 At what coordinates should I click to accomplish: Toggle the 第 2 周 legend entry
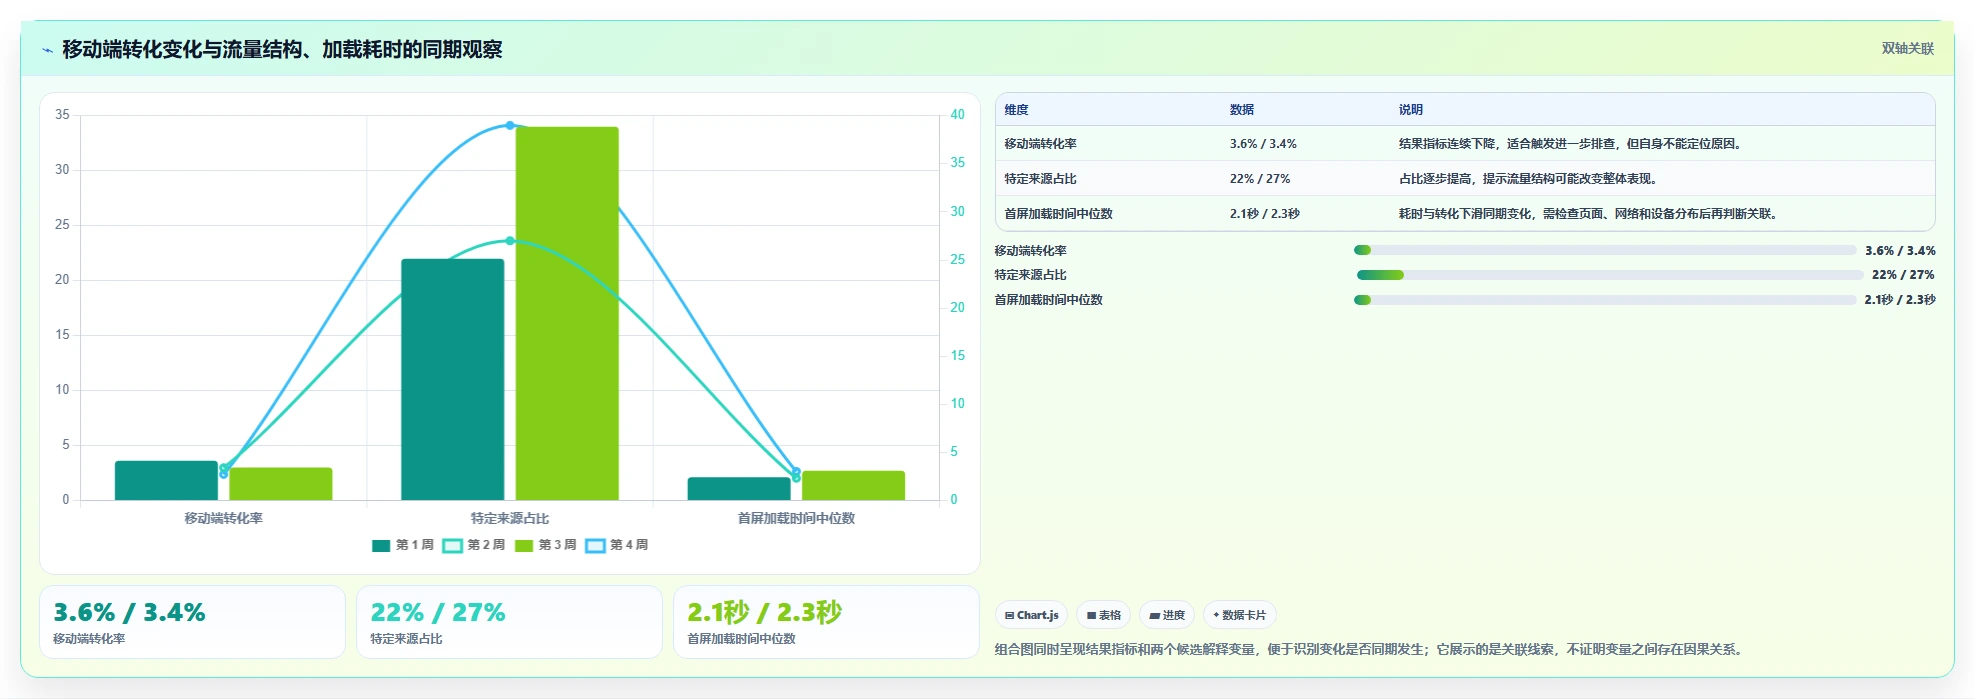pyautogui.click(x=474, y=545)
